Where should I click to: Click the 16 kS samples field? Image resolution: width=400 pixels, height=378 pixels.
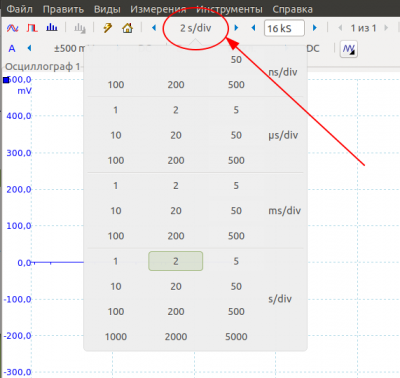pyautogui.click(x=284, y=28)
